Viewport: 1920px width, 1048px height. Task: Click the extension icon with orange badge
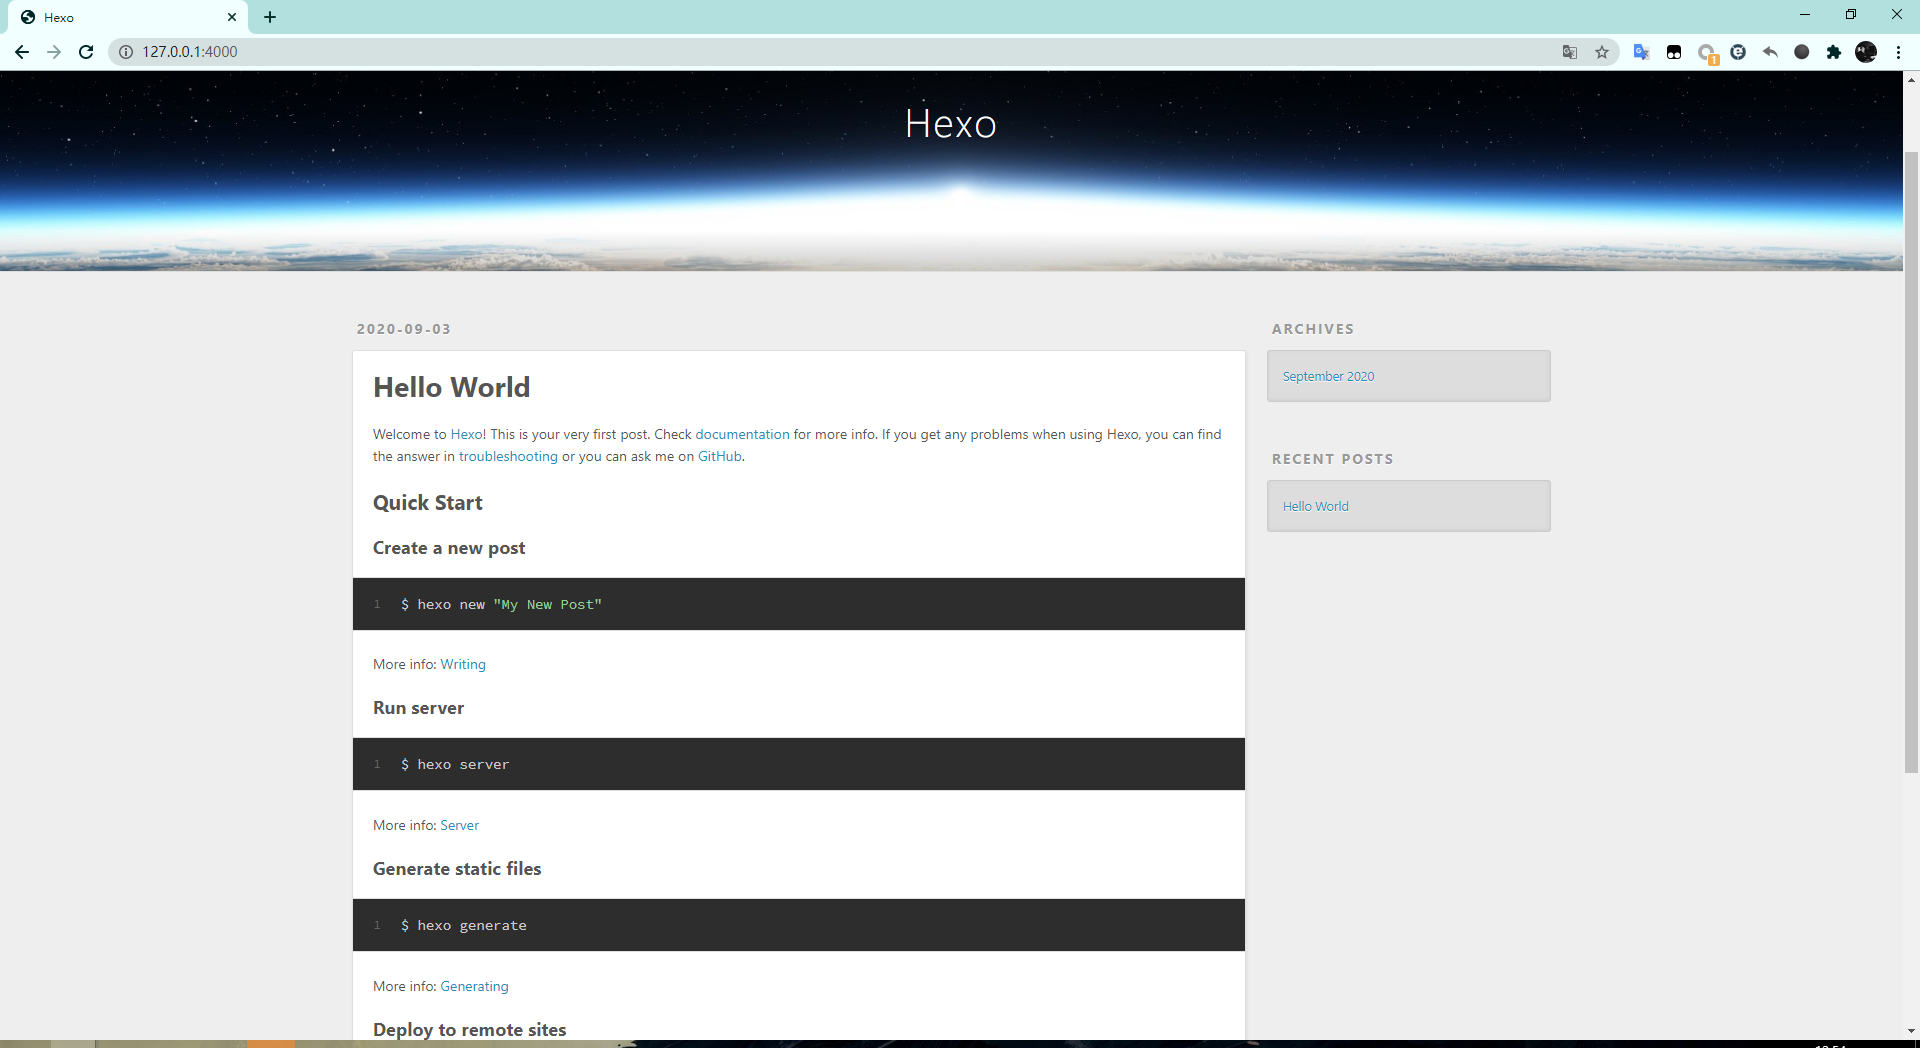click(x=1707, y=53)
